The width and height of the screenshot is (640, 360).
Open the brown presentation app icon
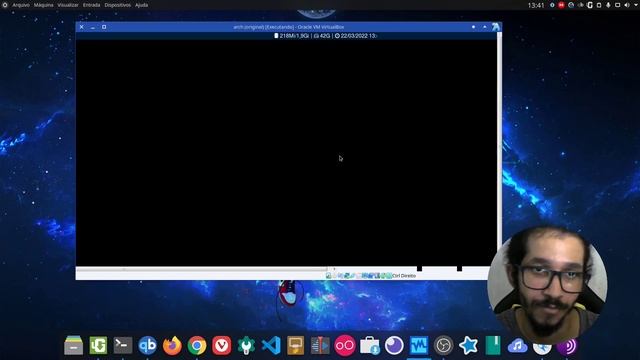(296, 345)
